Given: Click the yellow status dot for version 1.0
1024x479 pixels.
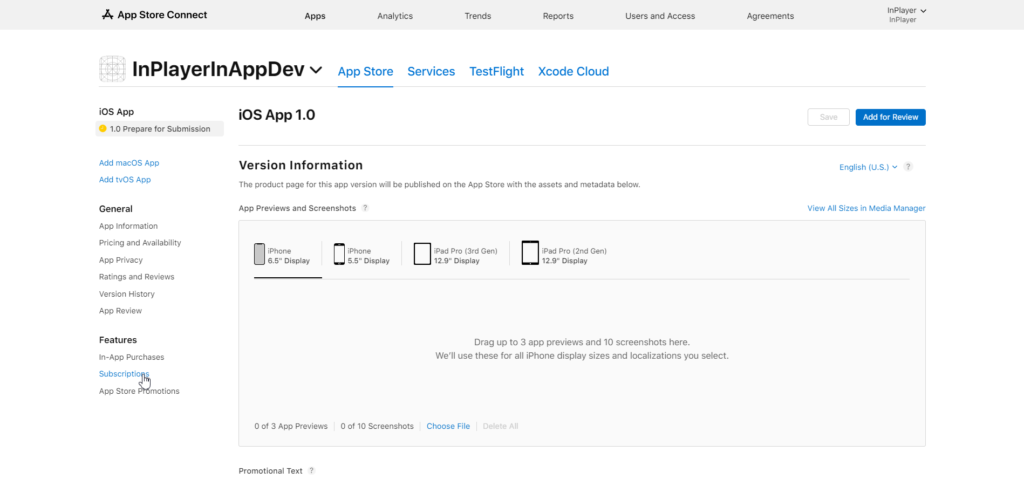Looking at the screenshot, I should click(103, 129).
